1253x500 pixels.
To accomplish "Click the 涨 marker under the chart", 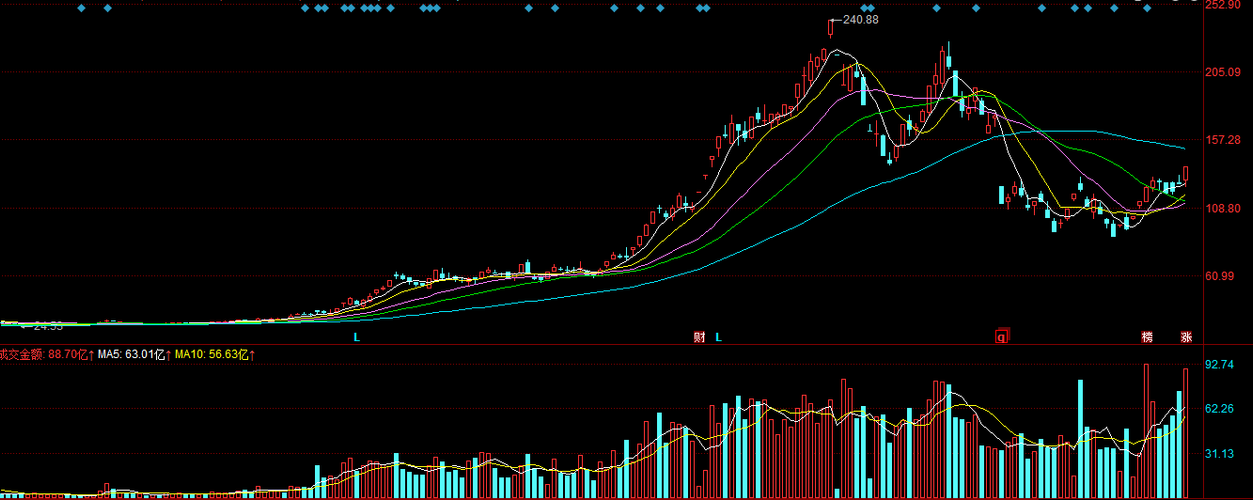I will click(1186, 337).
